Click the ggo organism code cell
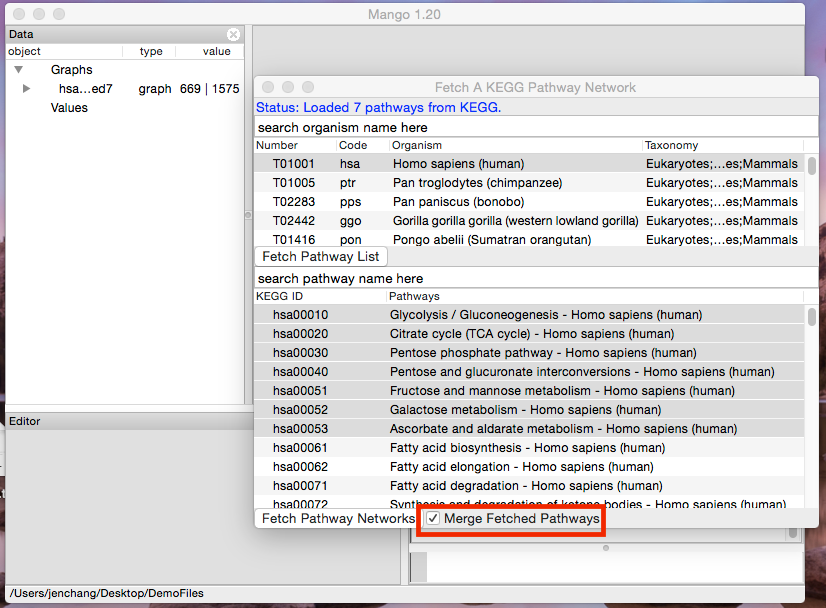The image size is (826, 608). point(350,221)
